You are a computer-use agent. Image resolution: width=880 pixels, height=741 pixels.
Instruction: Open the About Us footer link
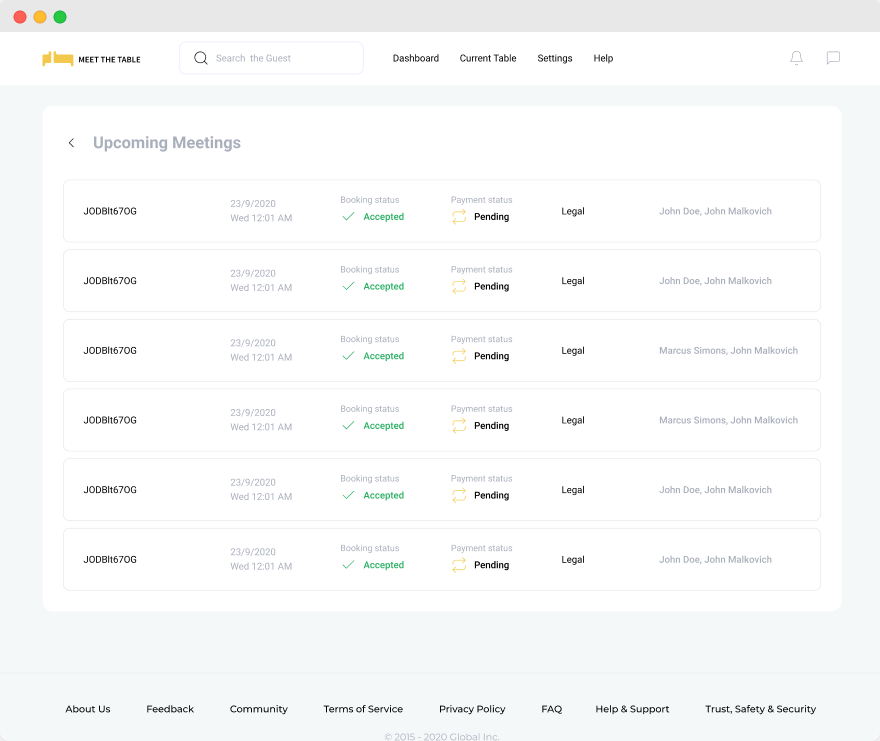tap(88, 709)
